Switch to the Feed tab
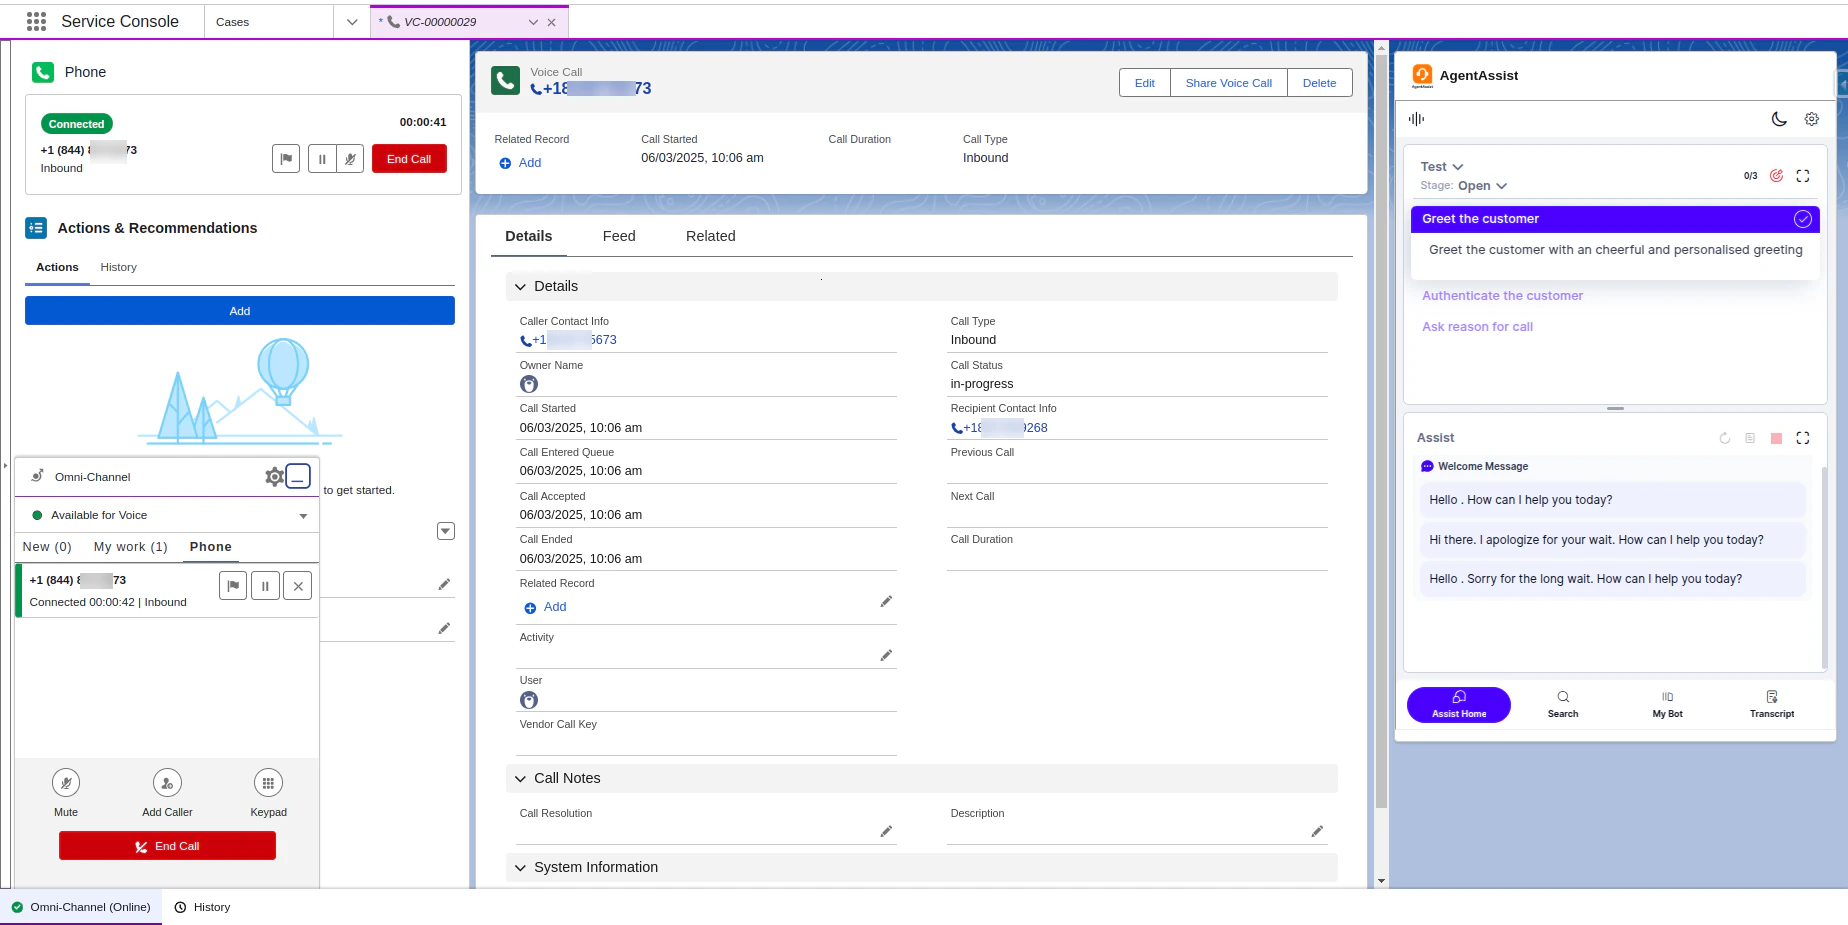The image size is (1848, 925). click(x=618, y=236)
